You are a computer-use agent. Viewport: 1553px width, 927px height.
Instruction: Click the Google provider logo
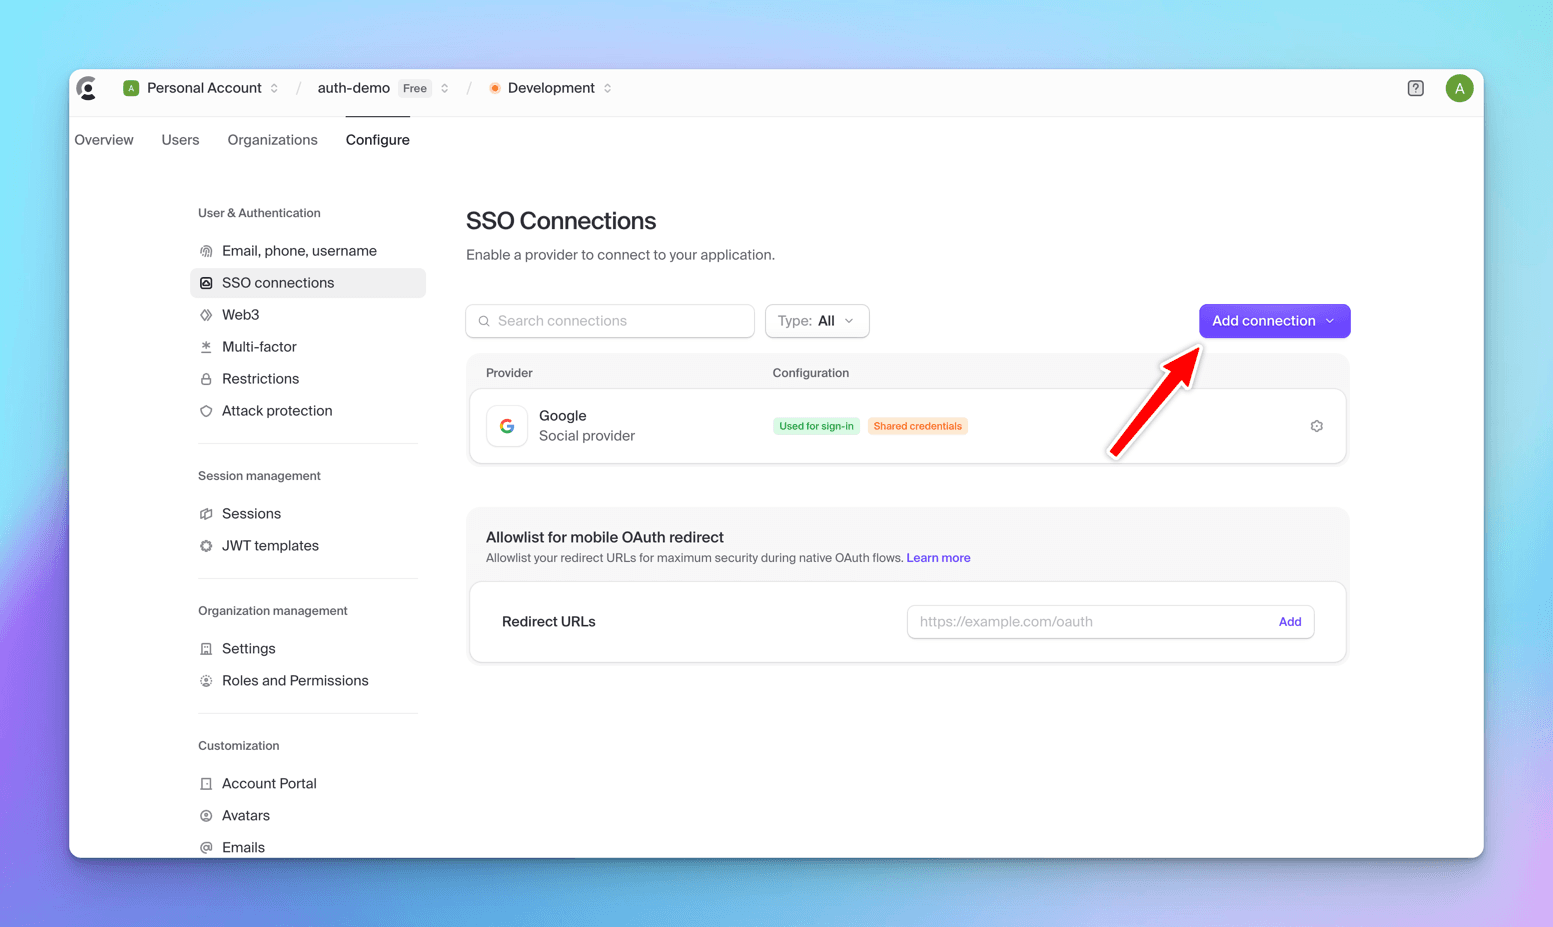coord(507,426)
